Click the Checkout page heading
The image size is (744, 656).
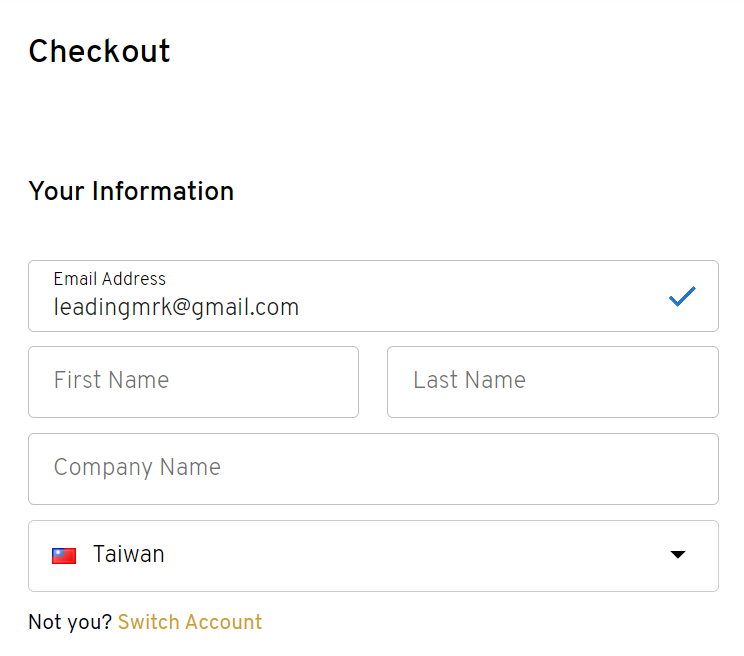tap(99, 51)
